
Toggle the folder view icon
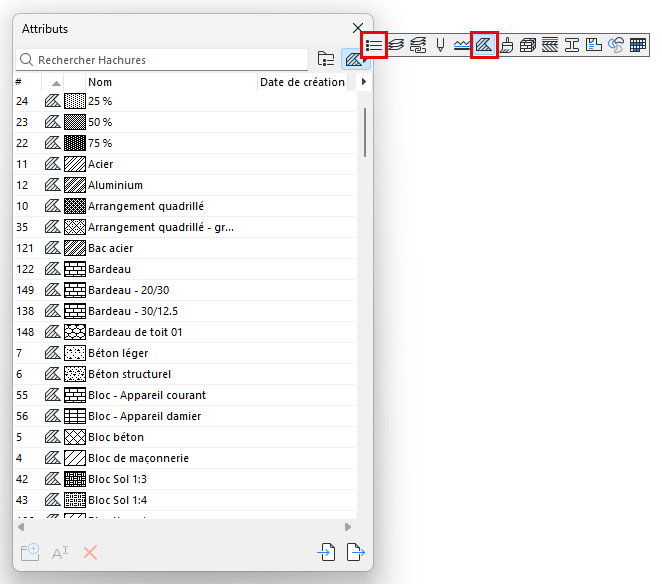(326, 59)
